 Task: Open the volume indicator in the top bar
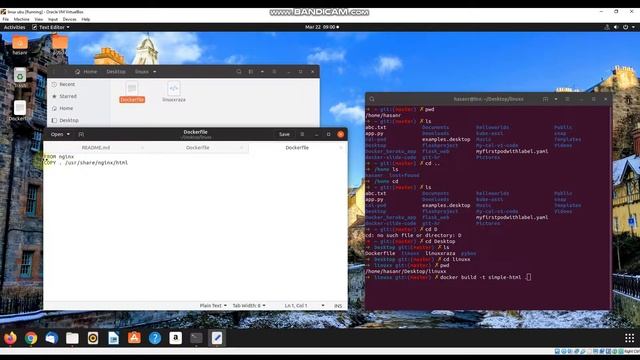(616, 27)
